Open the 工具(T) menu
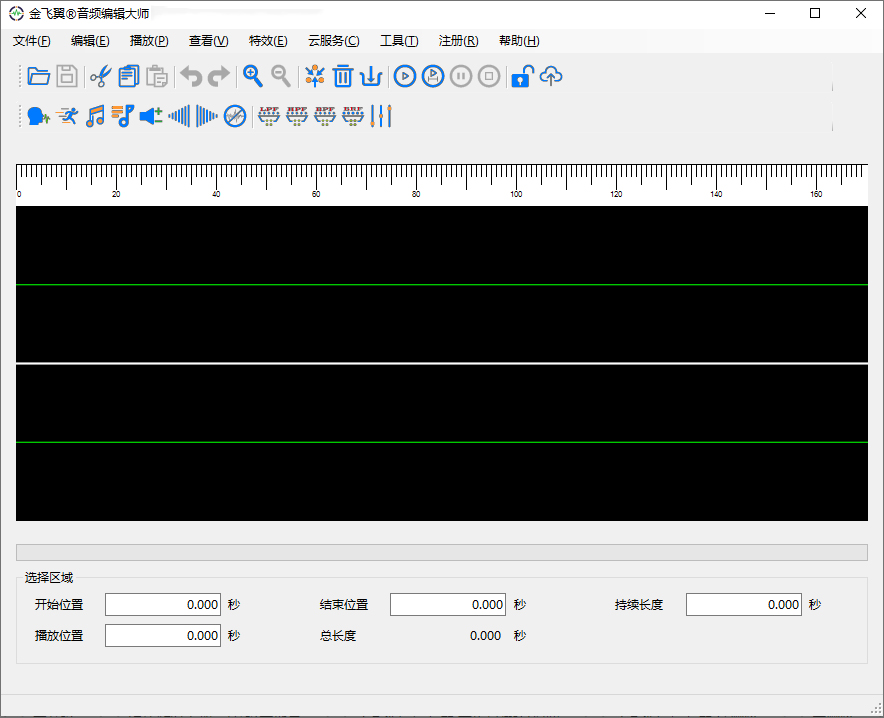This screenshot has height=718, width=884. [399, 41]
